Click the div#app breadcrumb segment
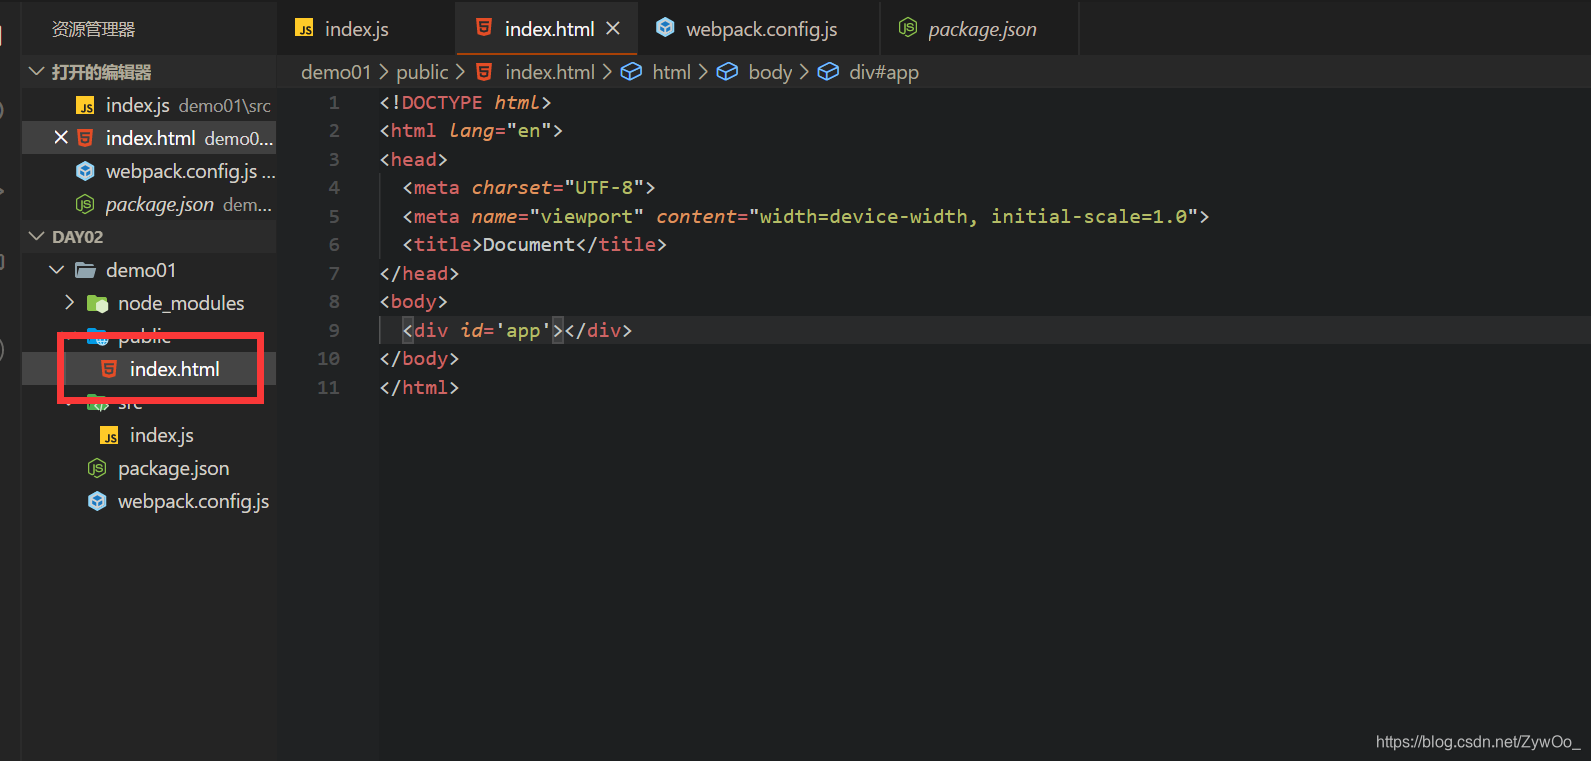The width and height of the screenshot is (1591, 761). (884, 72)
